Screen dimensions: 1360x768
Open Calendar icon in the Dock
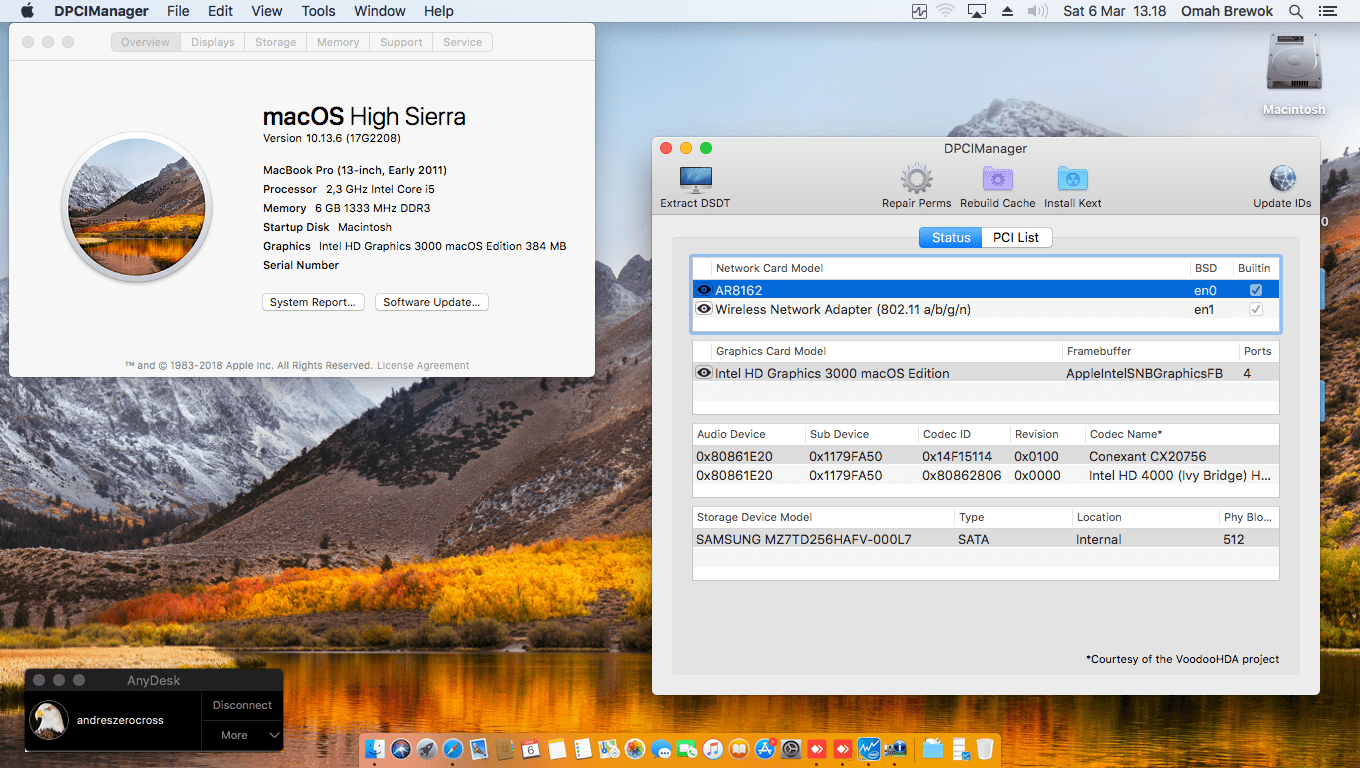point(530,749)
